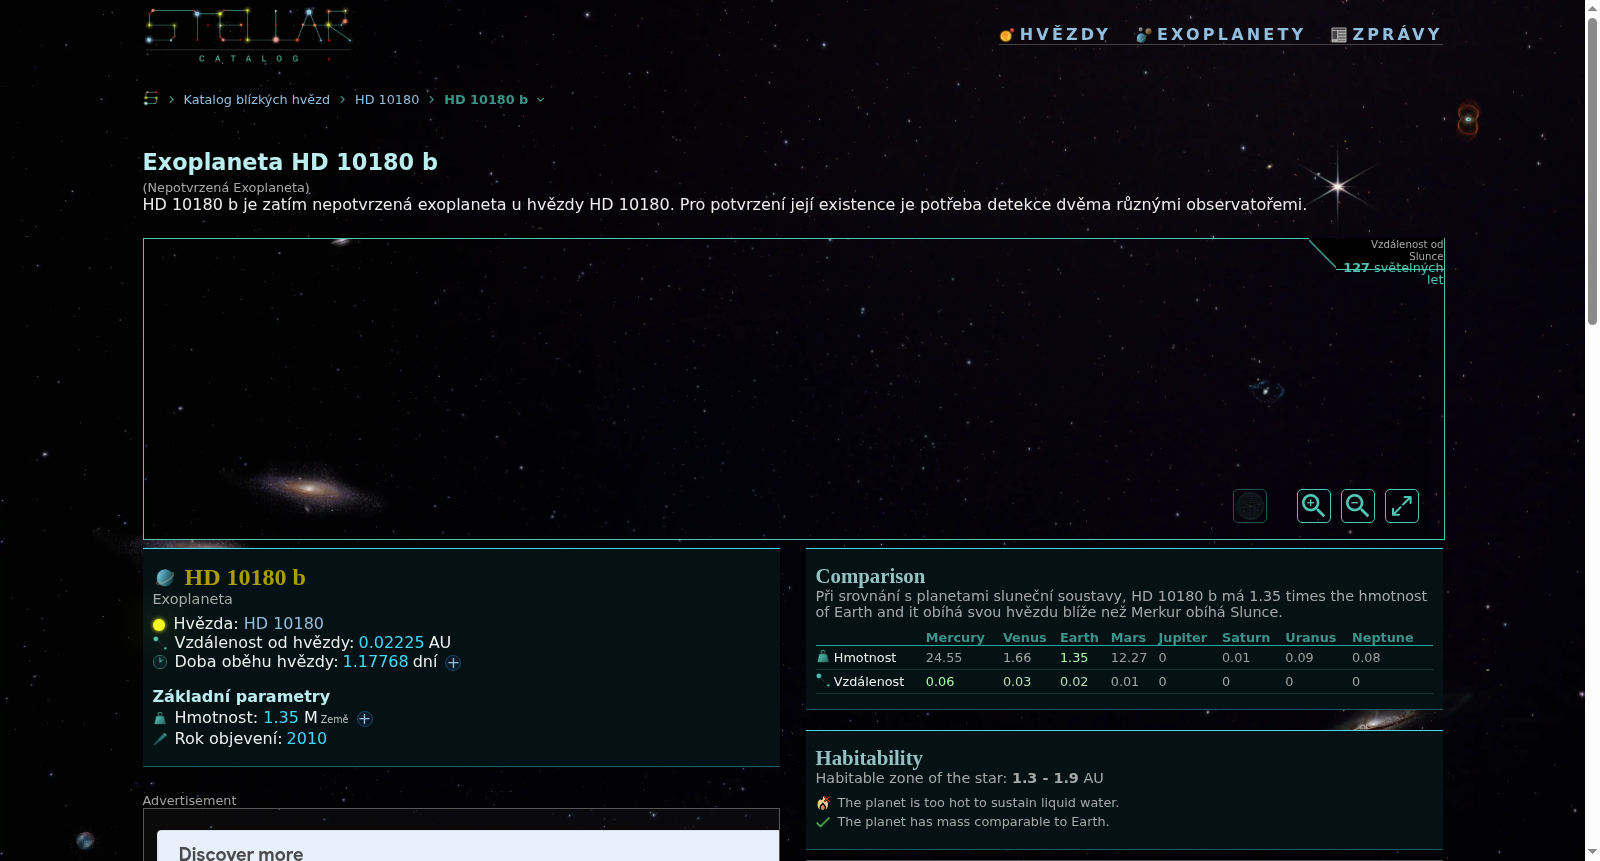This screenshot has height=861, width=1600.
Task: Click the orbital period value 1.17768
Action: tap(375, 661)
